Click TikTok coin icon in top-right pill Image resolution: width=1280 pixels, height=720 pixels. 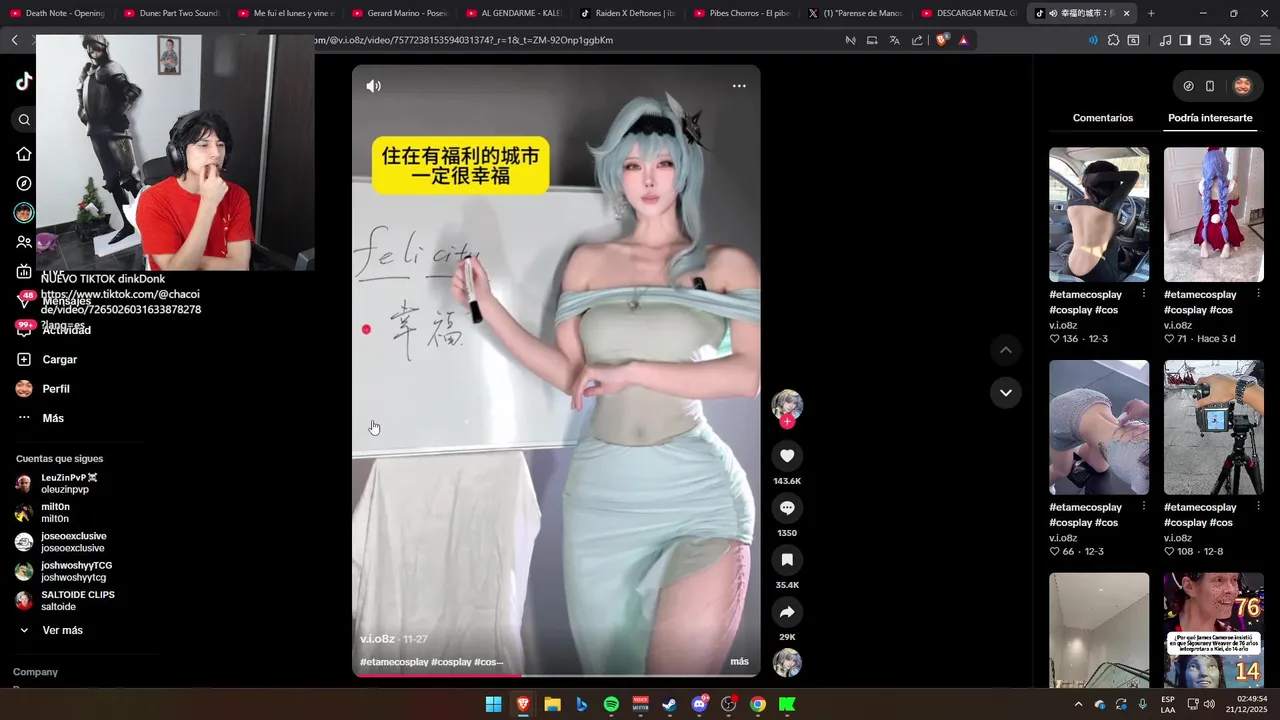point(1188,86)
